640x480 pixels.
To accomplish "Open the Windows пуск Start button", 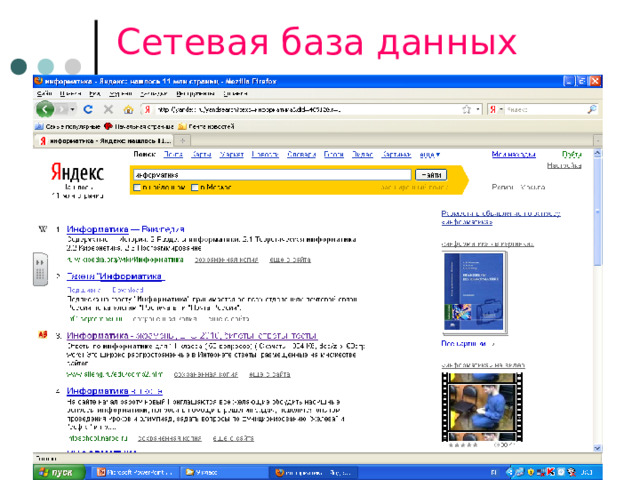I will [60, 472].
